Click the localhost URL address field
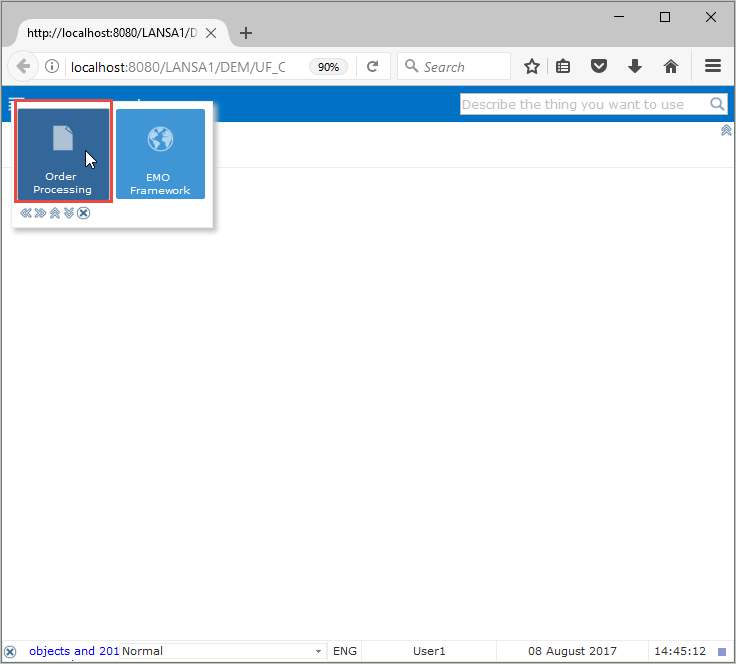736x664 pixels. coord(178,67)
